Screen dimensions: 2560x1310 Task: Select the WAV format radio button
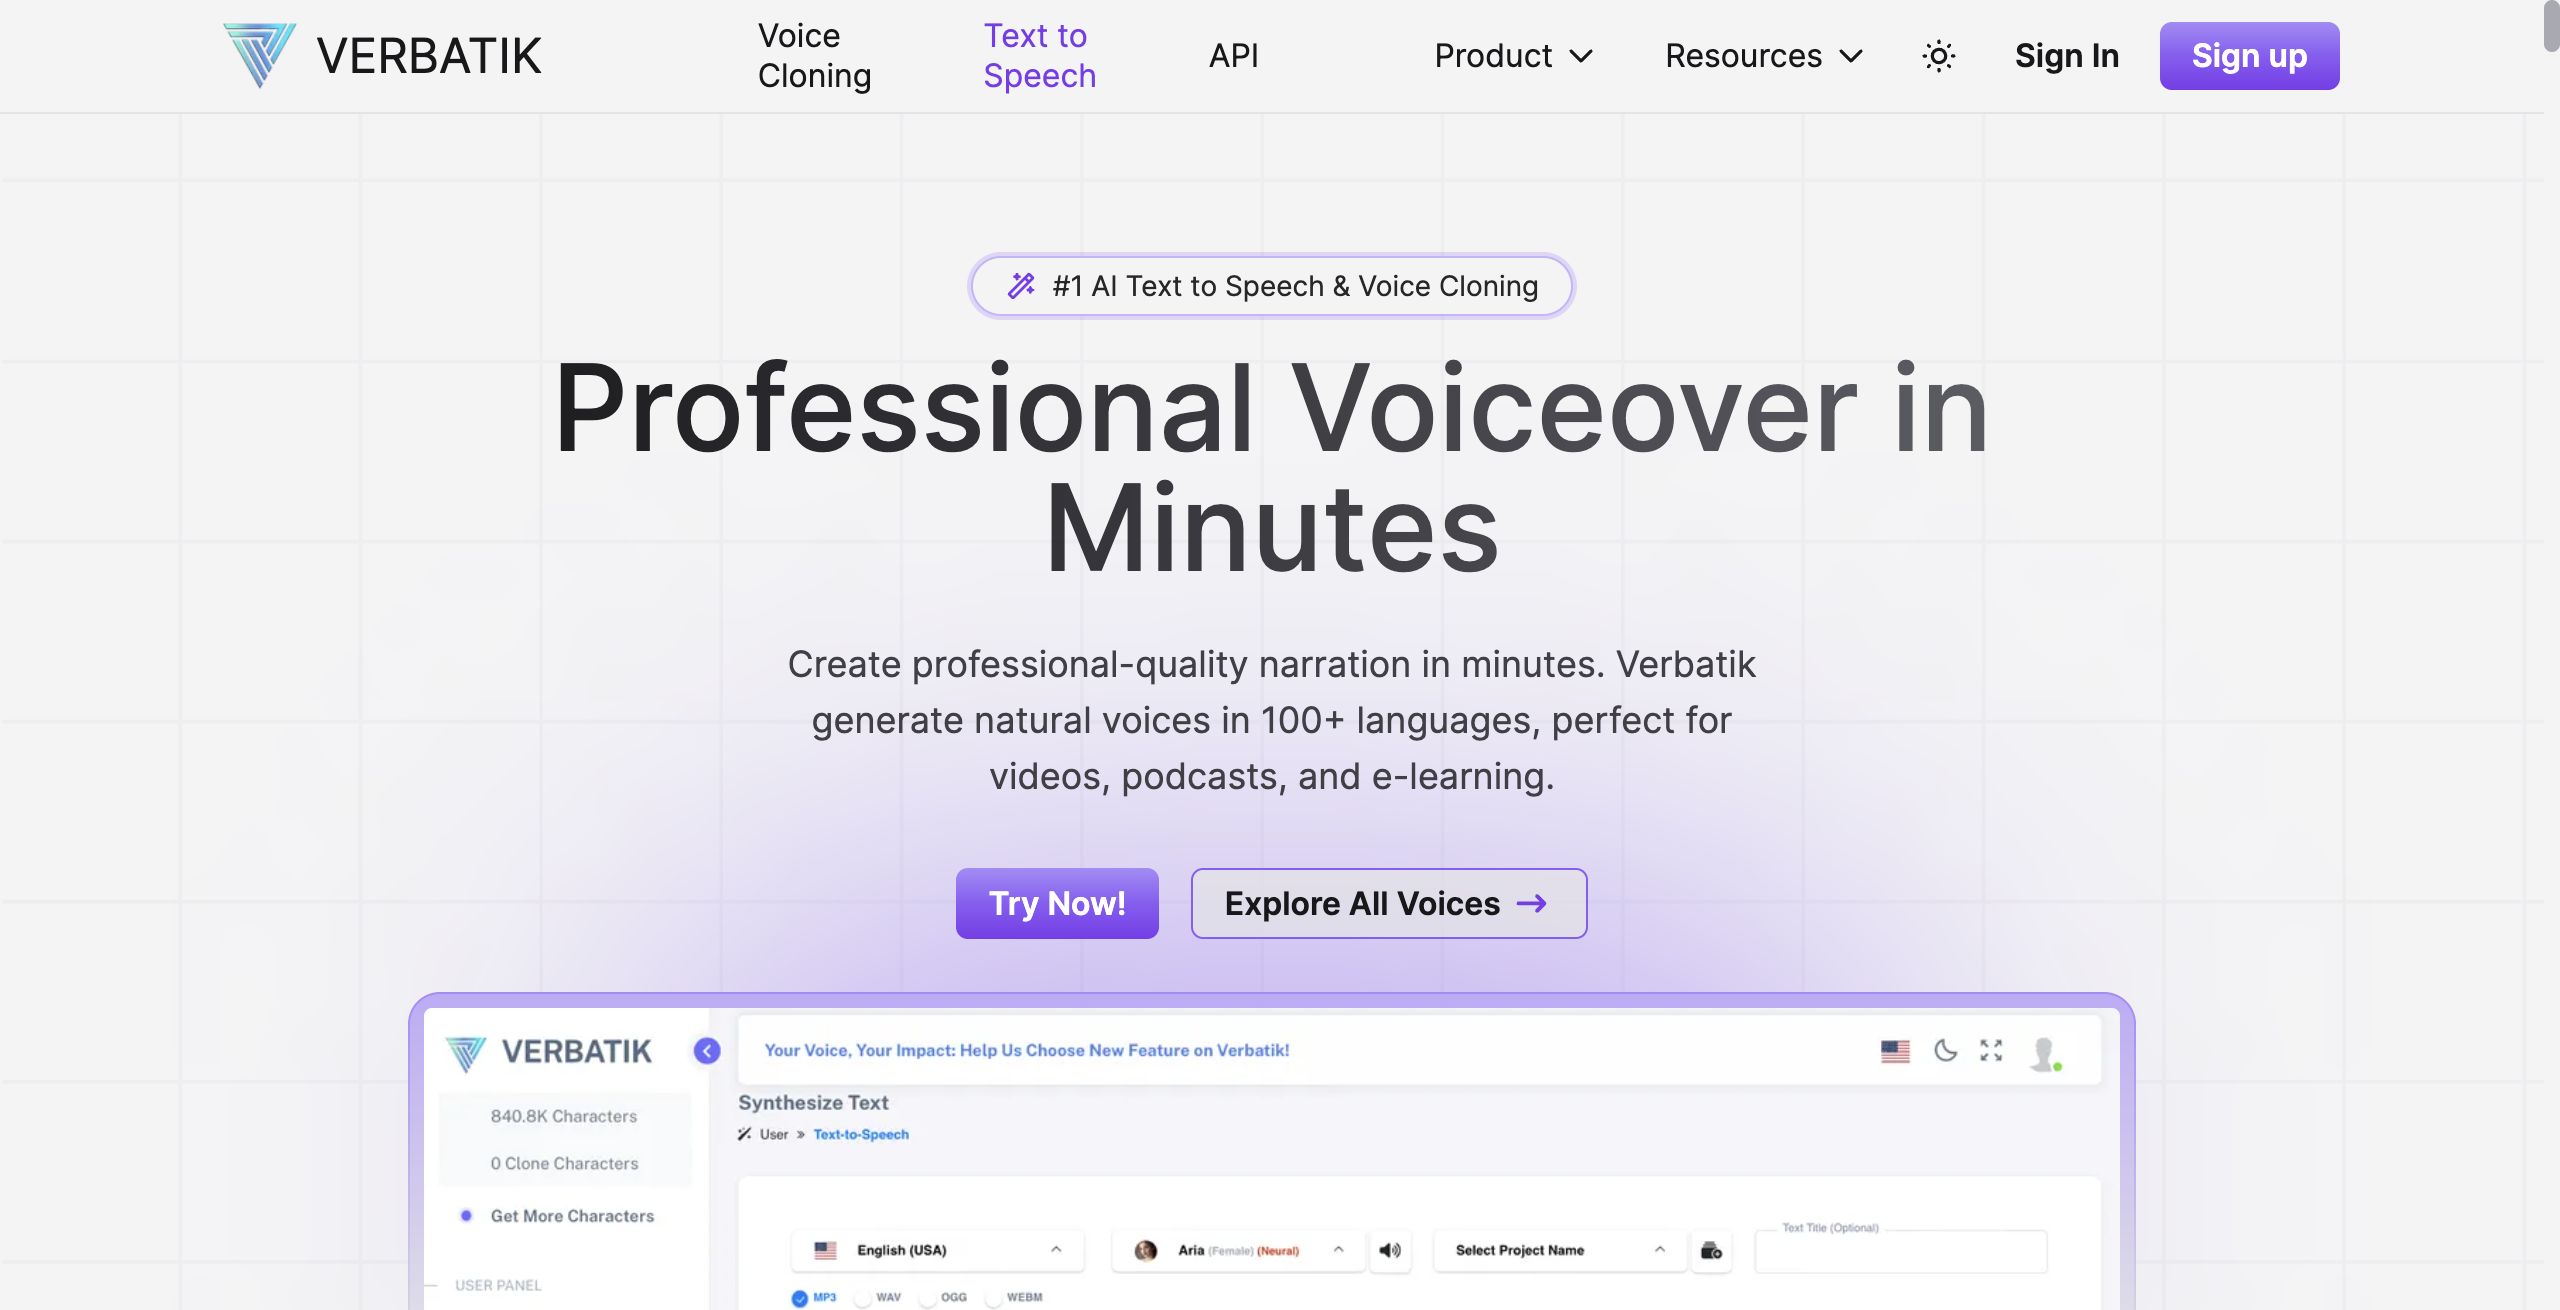point(862,1298)
